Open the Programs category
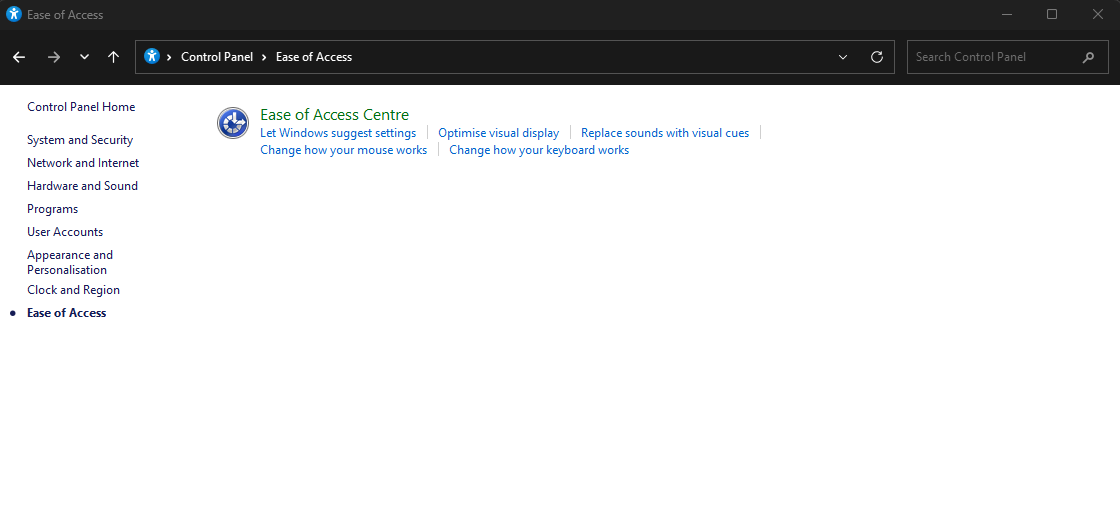This screenshot has height=513, width=1120. (52, 209)
